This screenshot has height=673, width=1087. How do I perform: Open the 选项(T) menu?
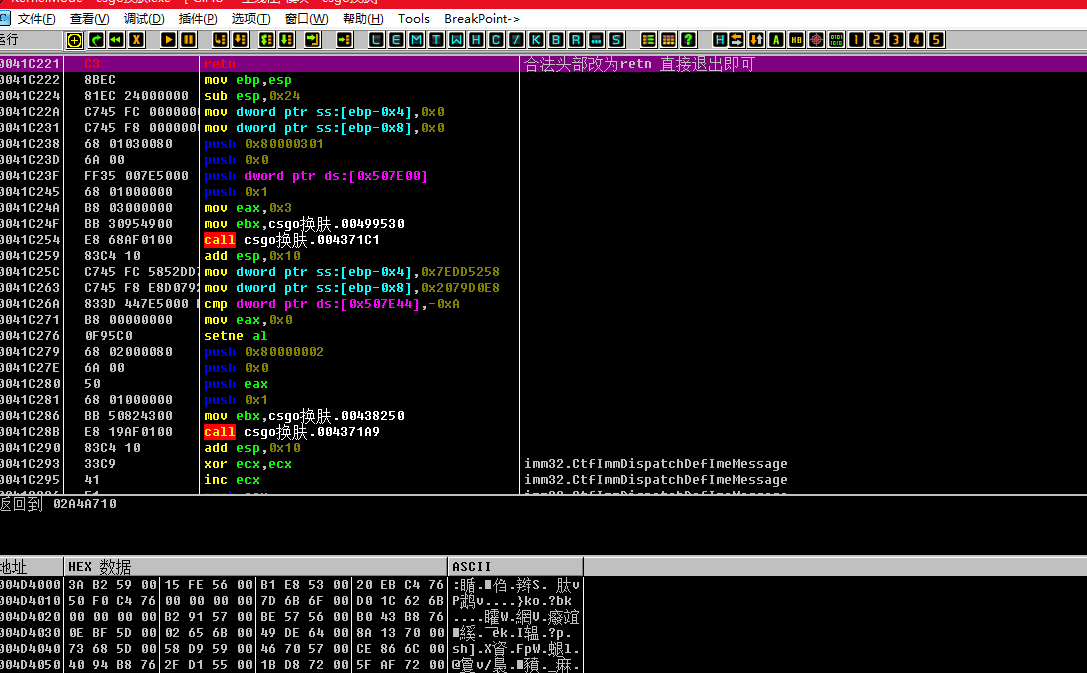coord(251,19)
